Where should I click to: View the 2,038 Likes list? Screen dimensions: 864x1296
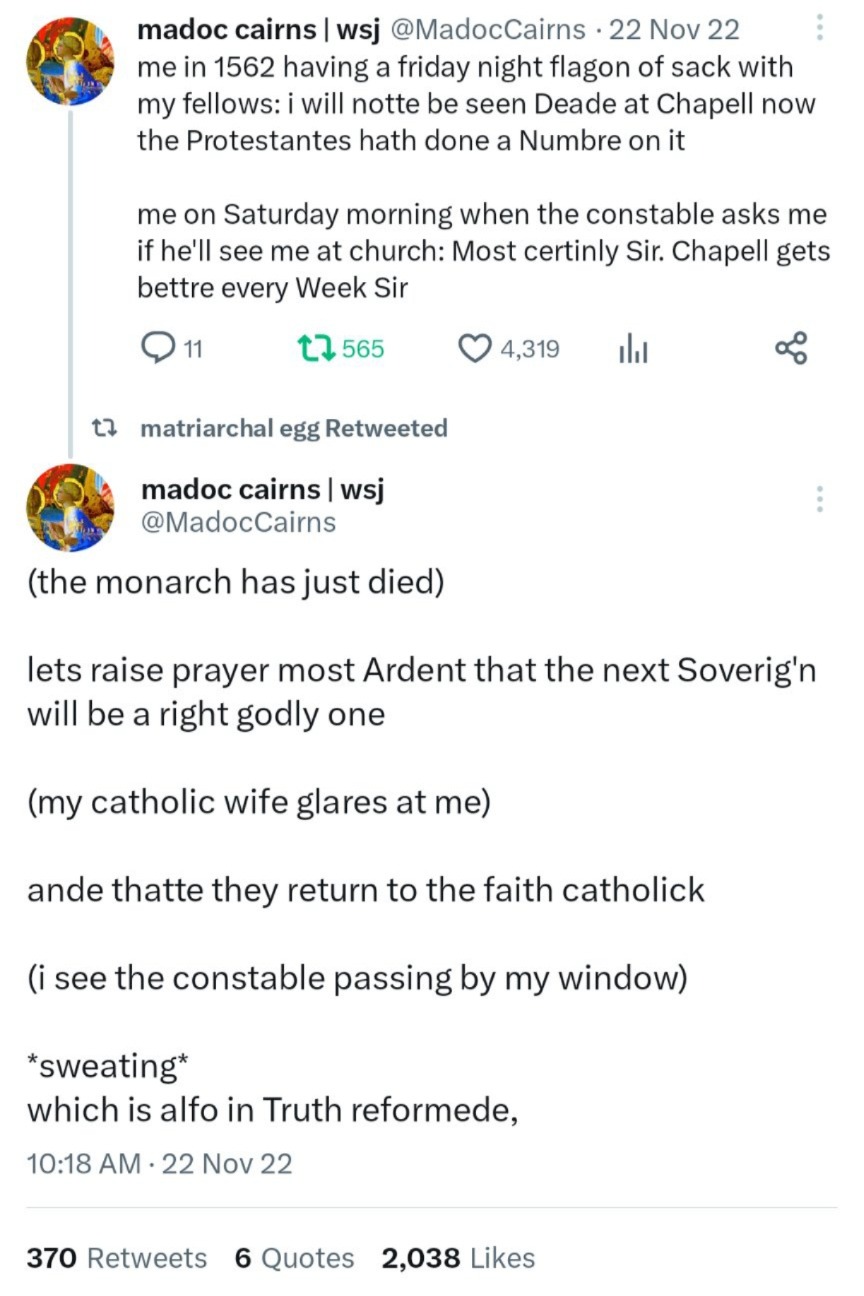(458, 1258)
